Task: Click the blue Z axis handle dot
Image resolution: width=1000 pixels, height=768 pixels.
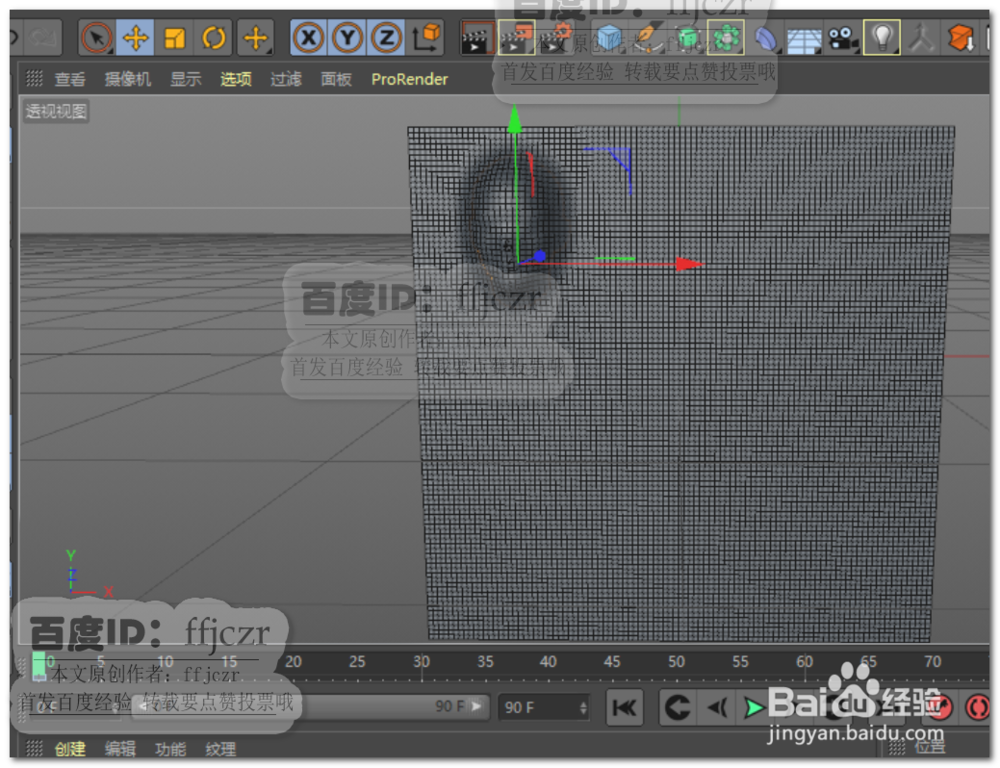Action: click(x=540, y=256)
